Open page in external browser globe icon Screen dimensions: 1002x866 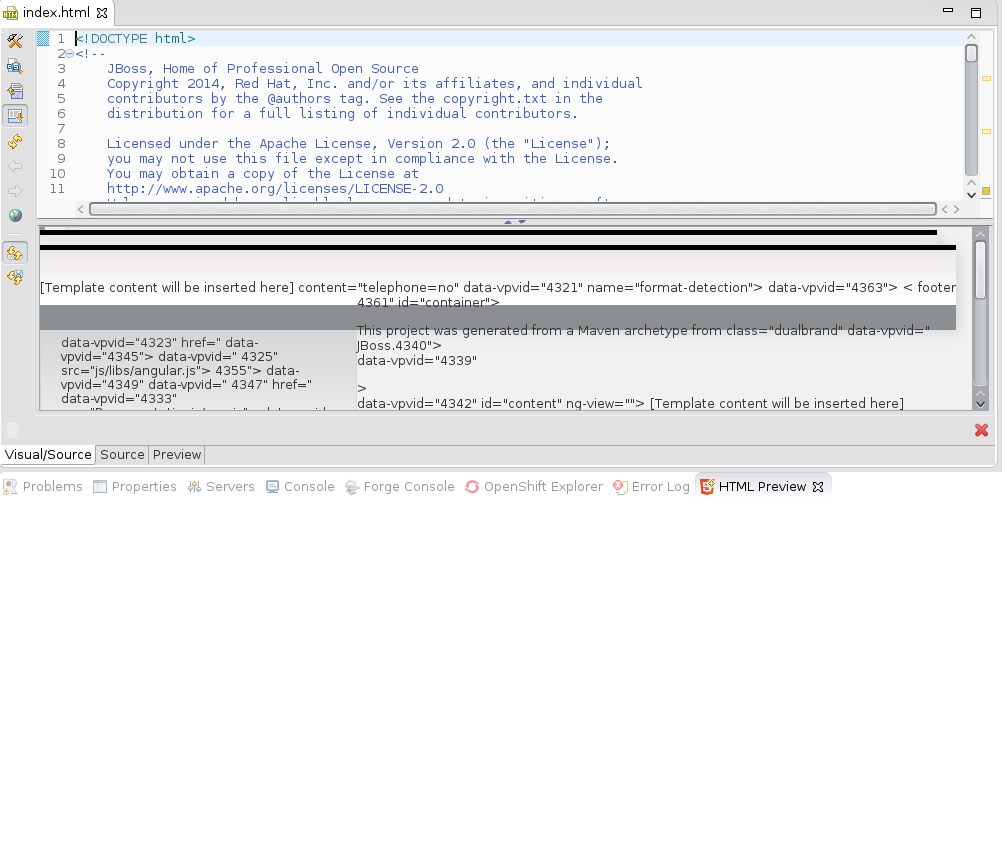point(15,215)
